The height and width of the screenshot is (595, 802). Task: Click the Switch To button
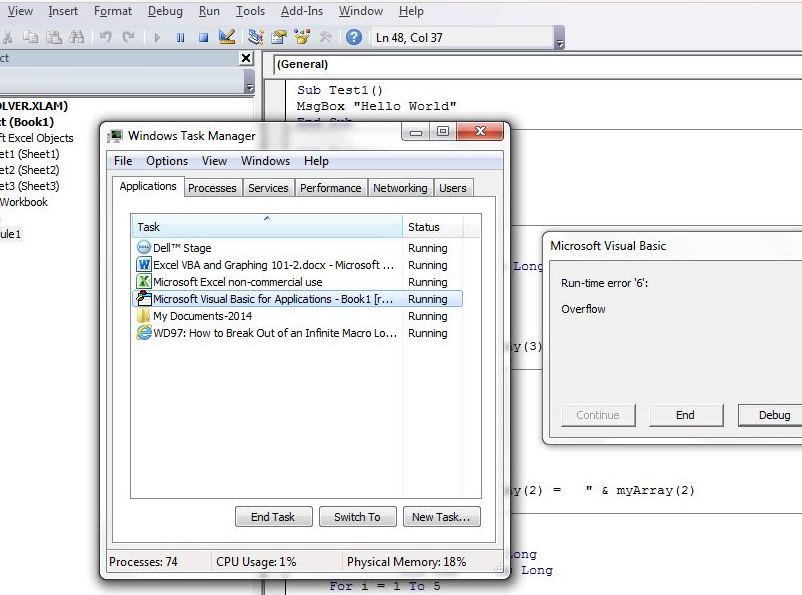pos(357,517)
